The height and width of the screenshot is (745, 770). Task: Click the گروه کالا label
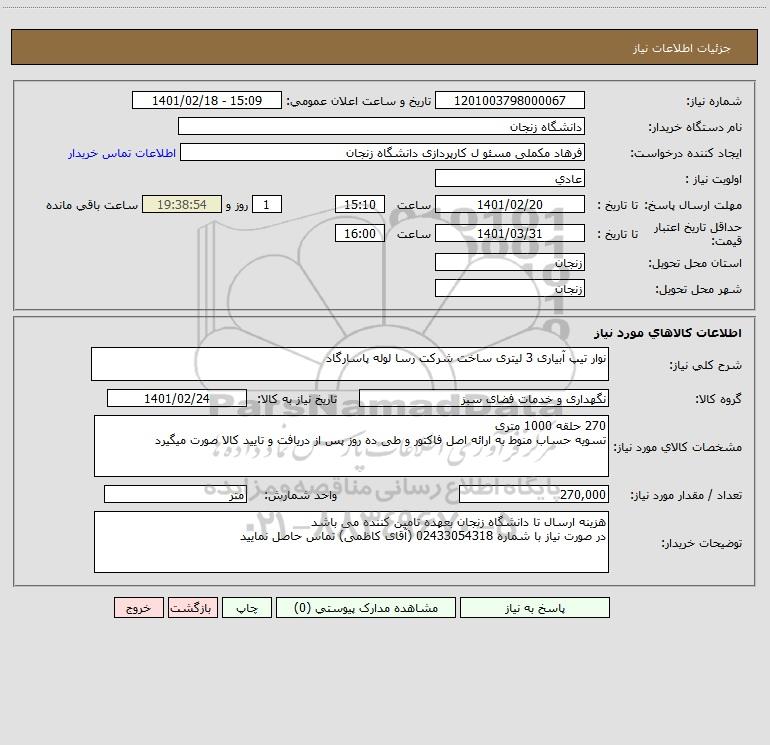pos(718,399)
